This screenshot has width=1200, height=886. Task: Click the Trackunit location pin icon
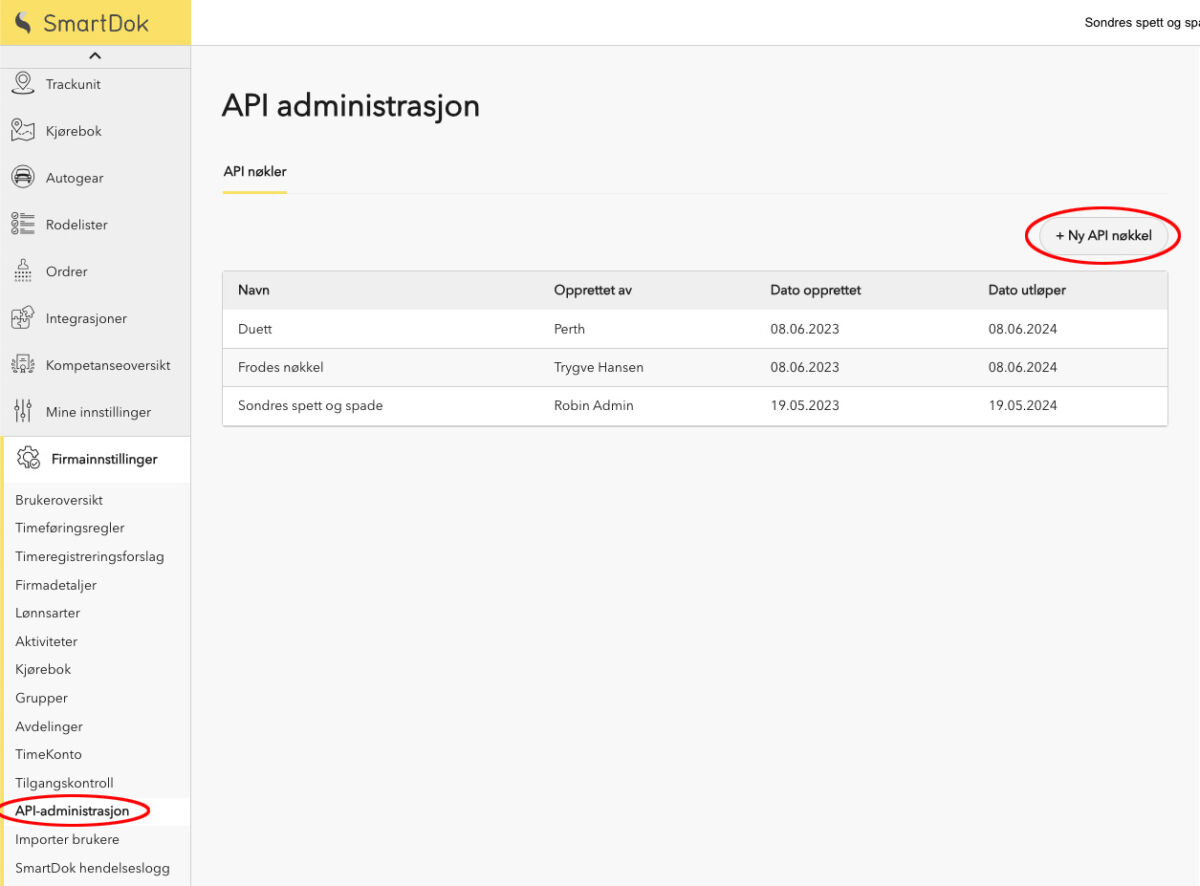[x=23, y=83]
